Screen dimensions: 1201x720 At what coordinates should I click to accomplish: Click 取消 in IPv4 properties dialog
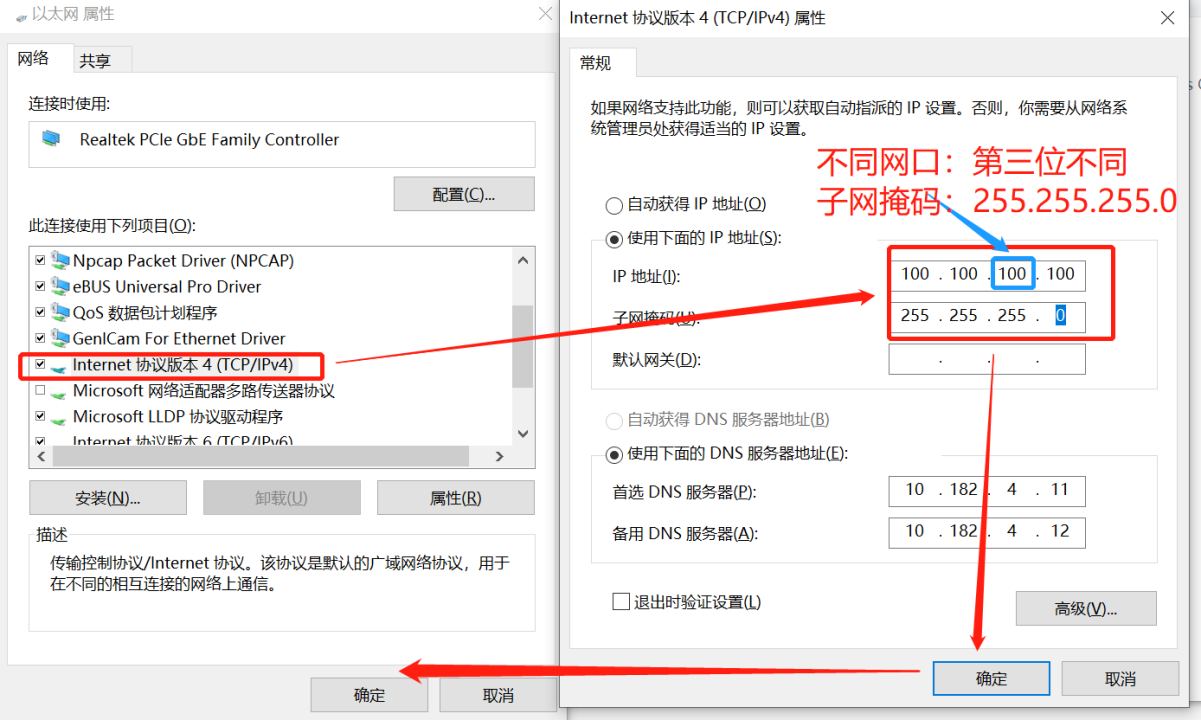pyautogui.click(x=1120, y=678)
